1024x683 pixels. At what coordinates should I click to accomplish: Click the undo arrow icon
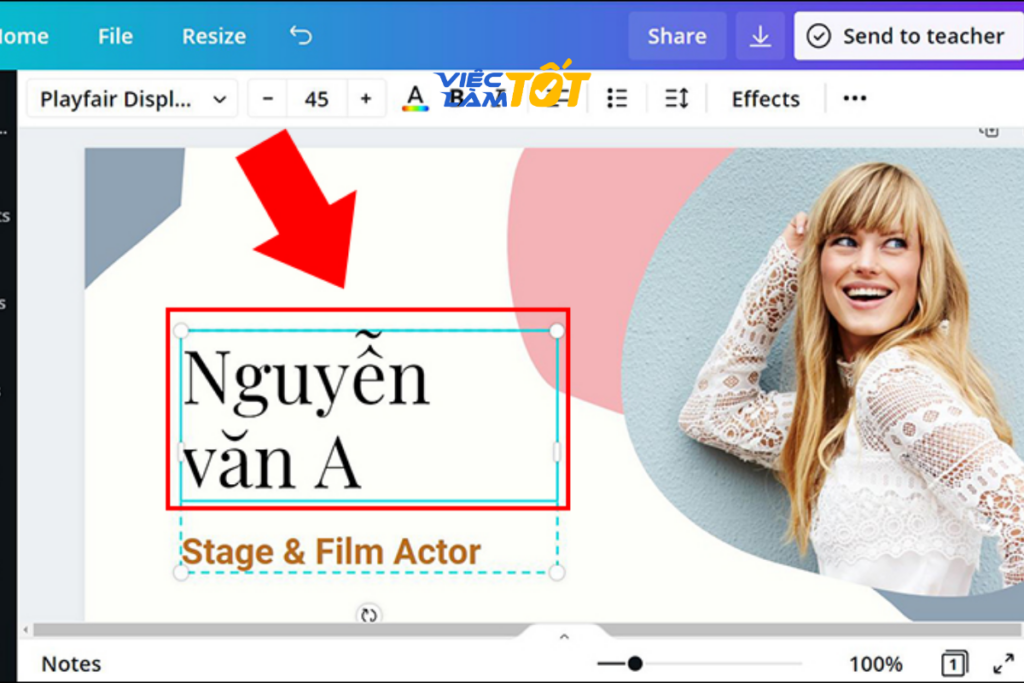(x=301, y=35)
